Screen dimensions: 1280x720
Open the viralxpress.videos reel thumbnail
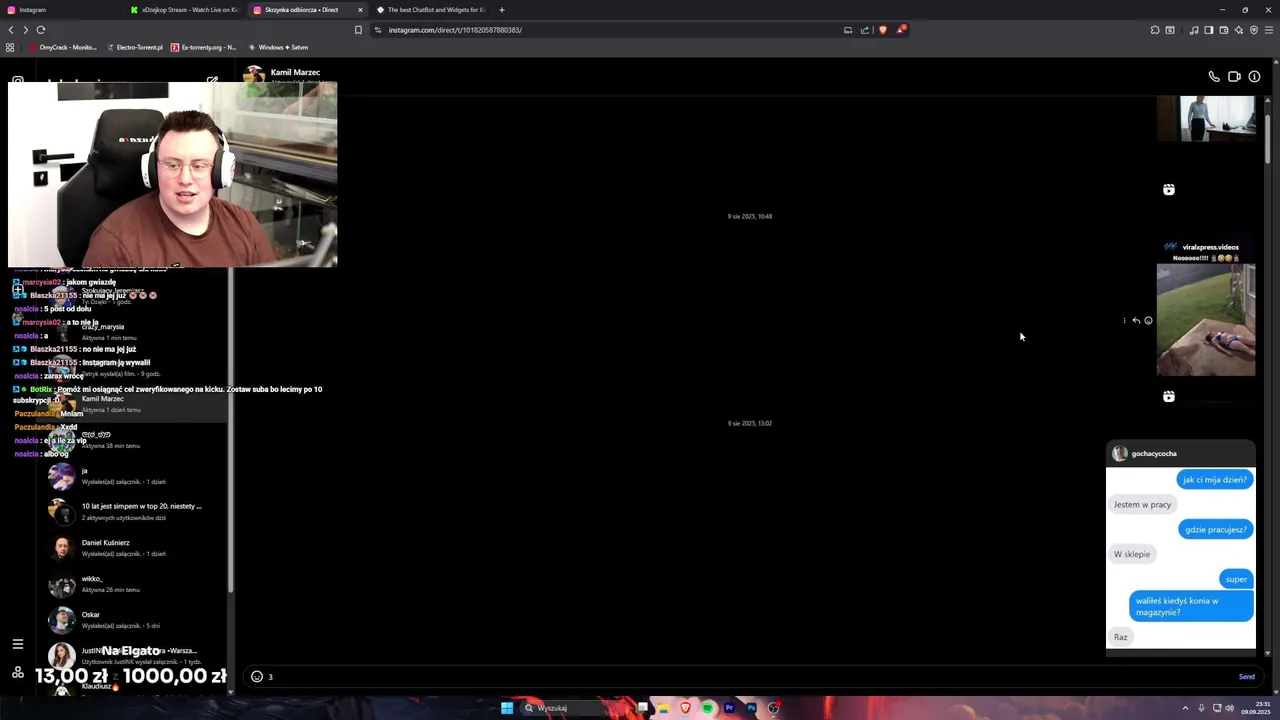point(1206,320)
